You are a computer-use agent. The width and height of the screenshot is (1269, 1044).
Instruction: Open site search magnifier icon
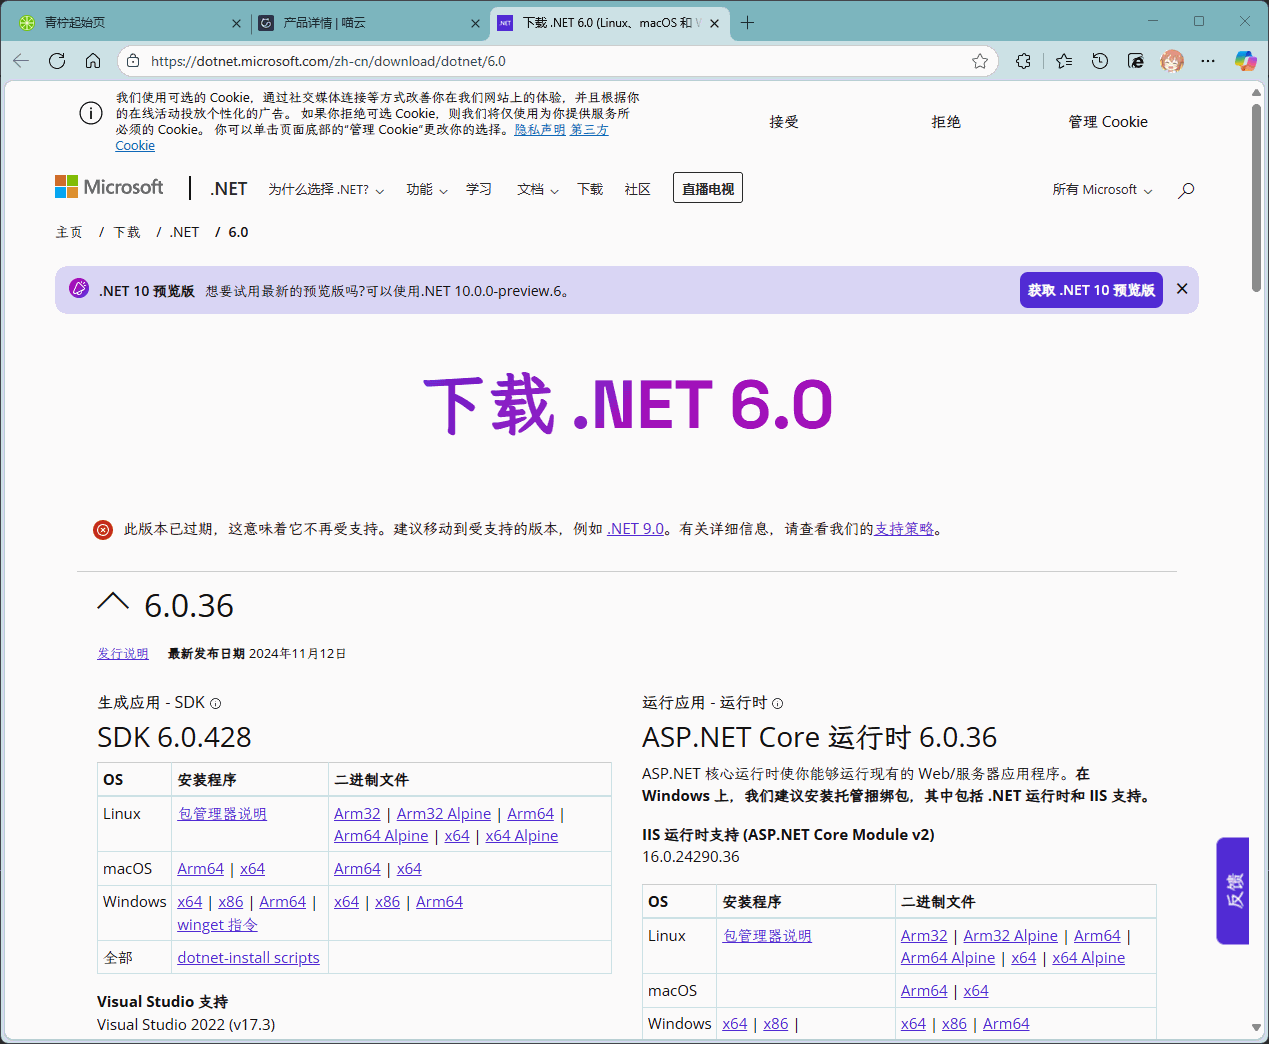[1186, 190]
